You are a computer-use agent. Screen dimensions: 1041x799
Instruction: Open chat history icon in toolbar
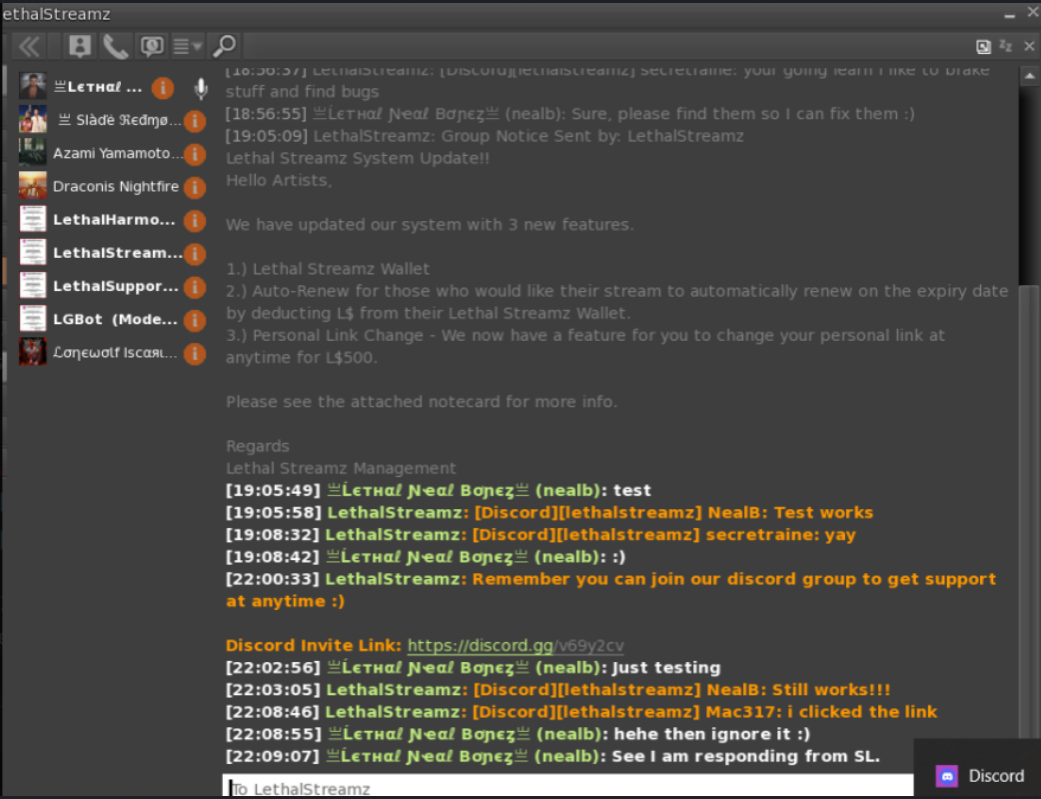pos(152,46)
